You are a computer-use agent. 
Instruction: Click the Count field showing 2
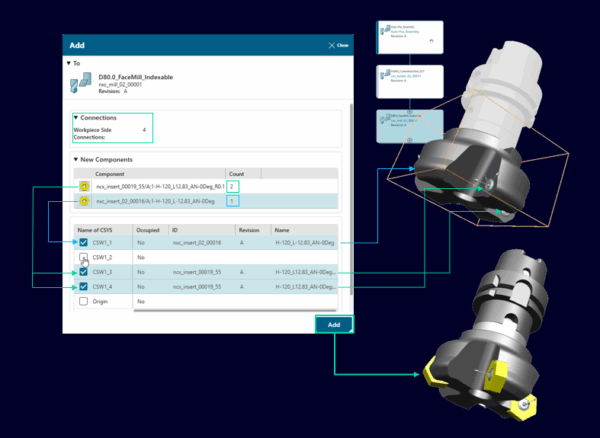(233, 186)
